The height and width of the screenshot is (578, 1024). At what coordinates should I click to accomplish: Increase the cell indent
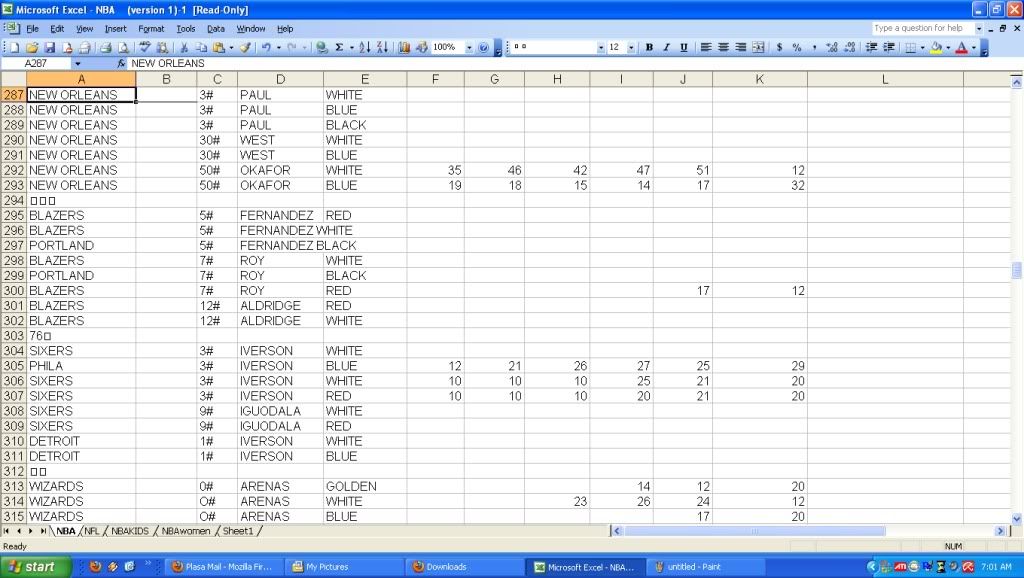click(x=889, y=48)
